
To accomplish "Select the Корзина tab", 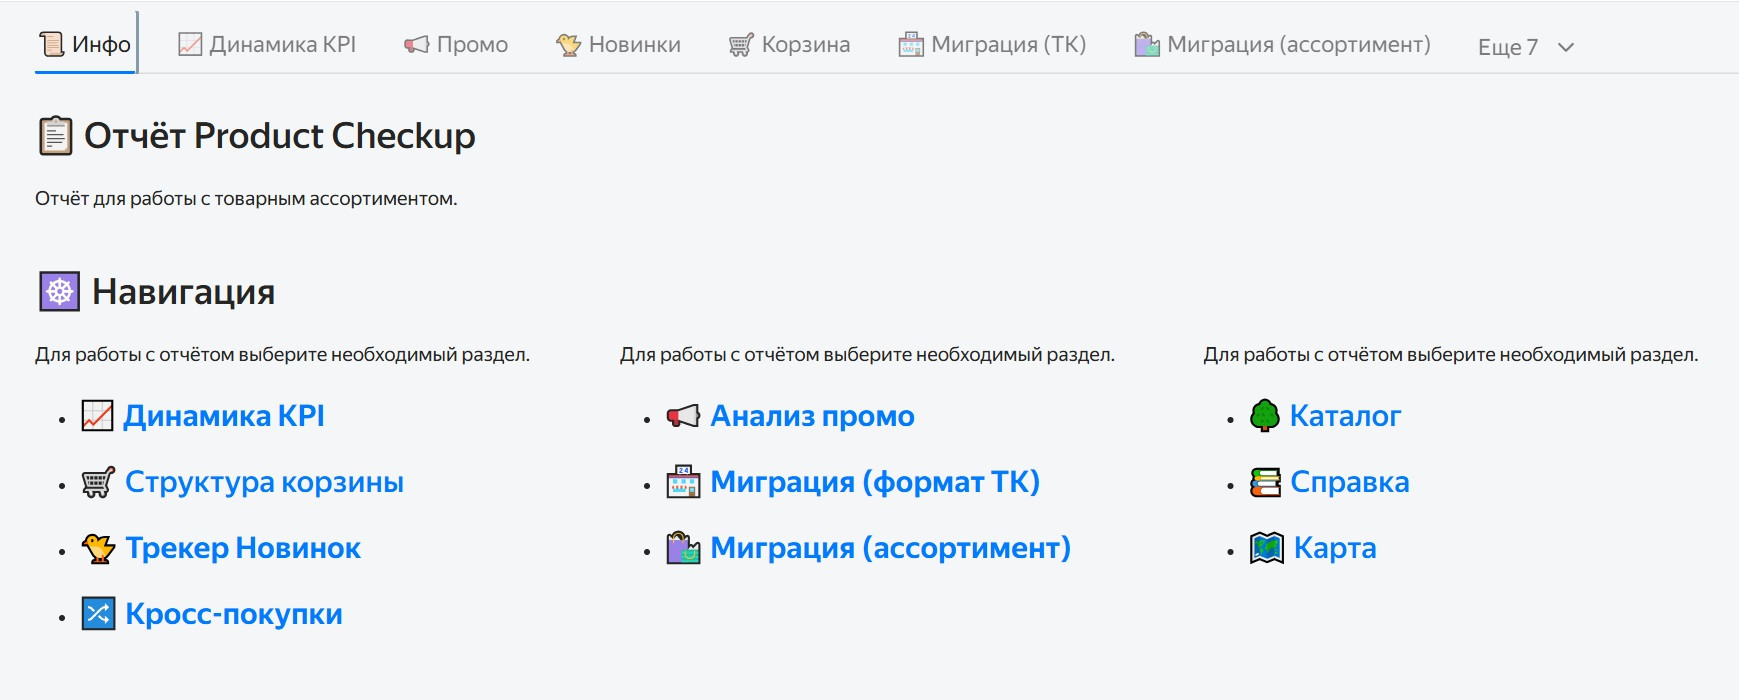I will tap(789, 44).
